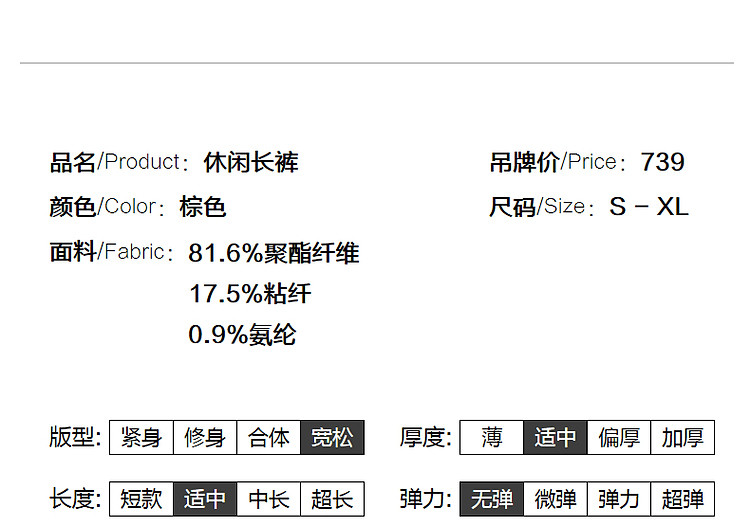Select the 紧身 fit option
Image resolution: width=750 pixels, height=526 pixels.
pos(141,437)
